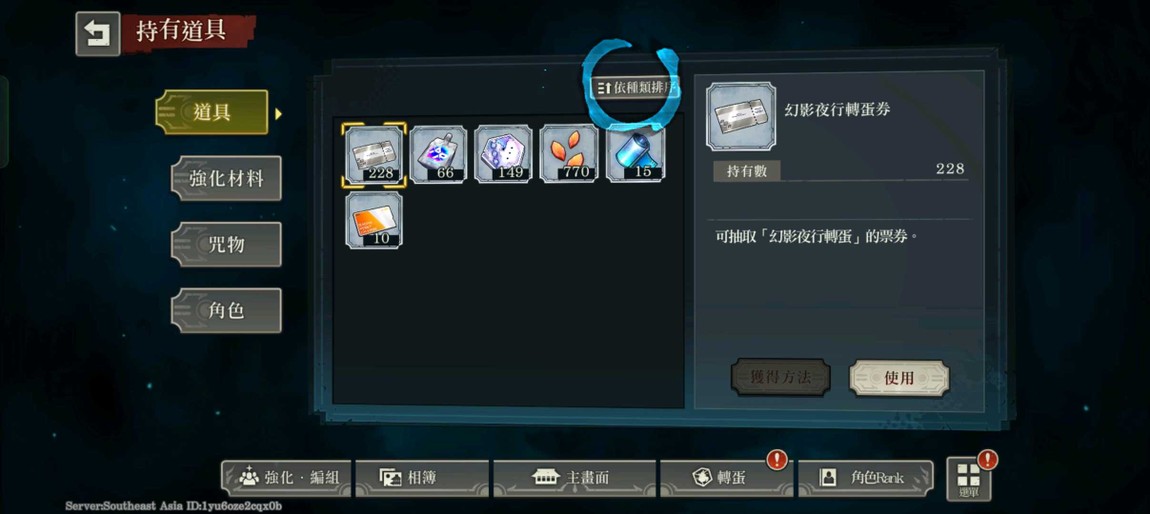The image size is (1150, 514).
Task: Open the grid menu icon
Action: click(x=968, y=478)
